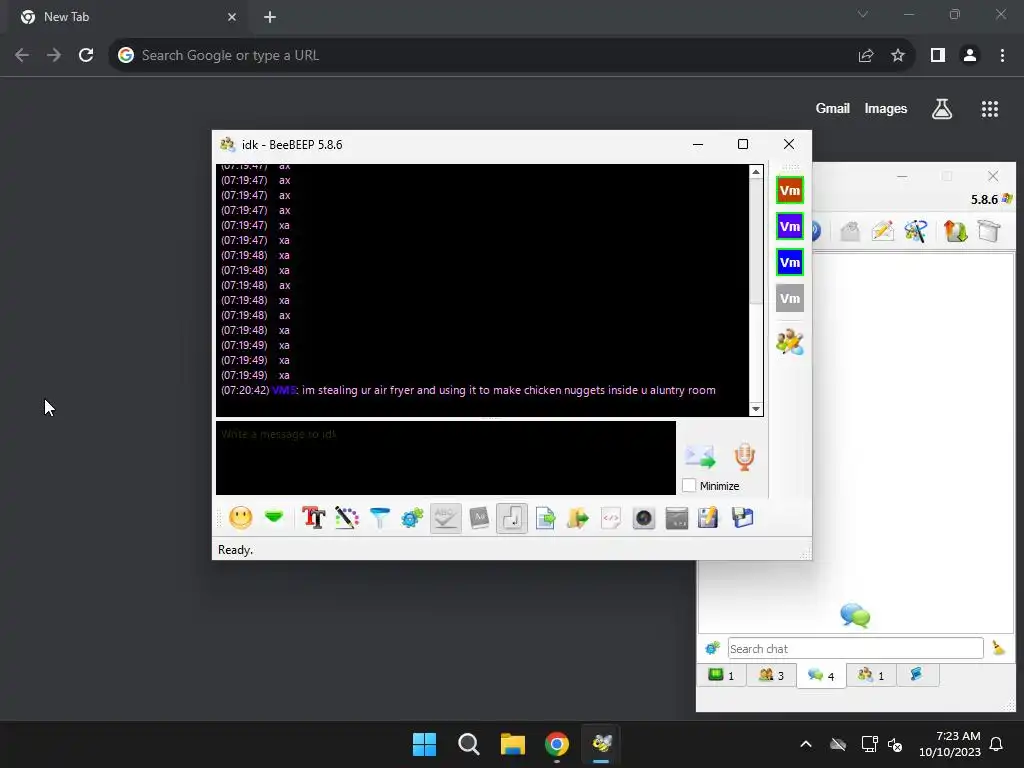Open the font chooser (TT) icon
This screenshot has width=1024, height=768.
[313, 518]
